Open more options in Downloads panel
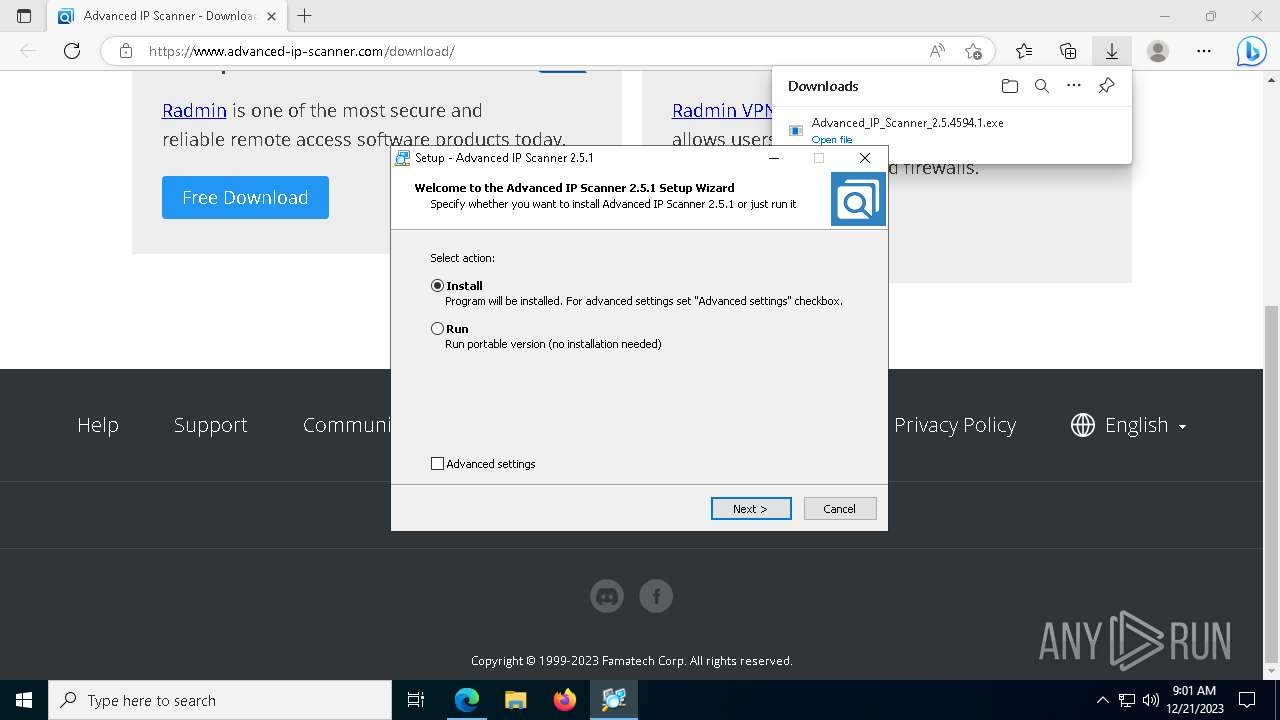 [x=1074, y=86]
